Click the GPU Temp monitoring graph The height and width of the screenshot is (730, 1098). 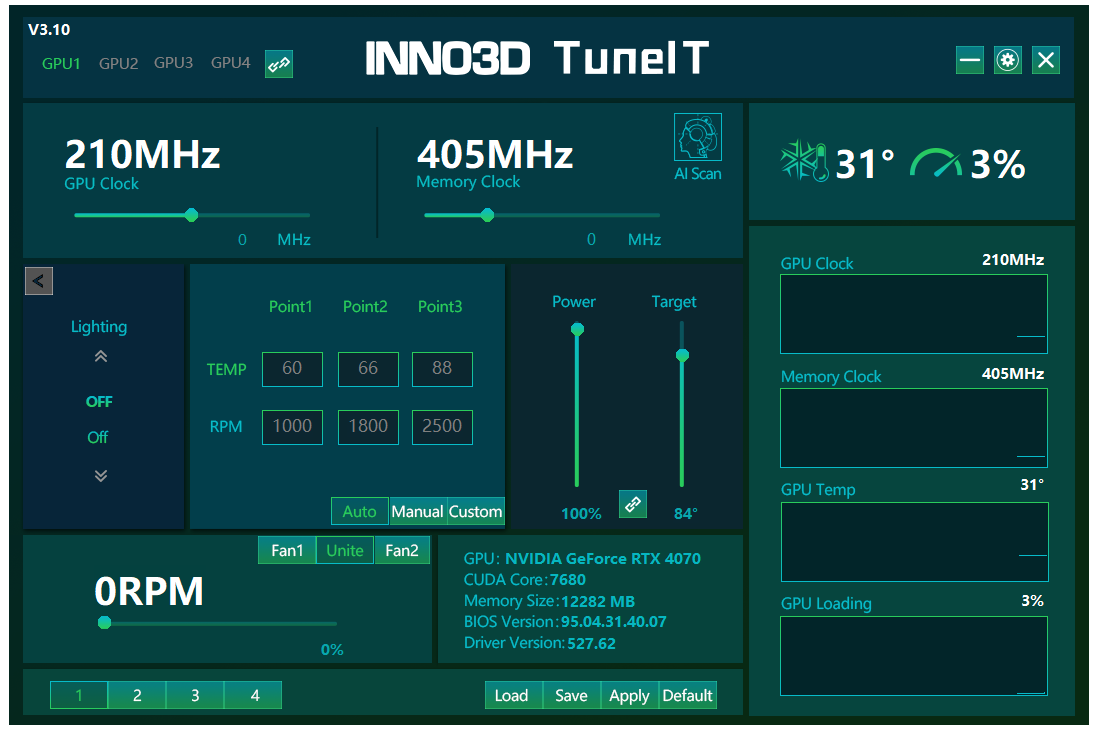tap(914, 542)
